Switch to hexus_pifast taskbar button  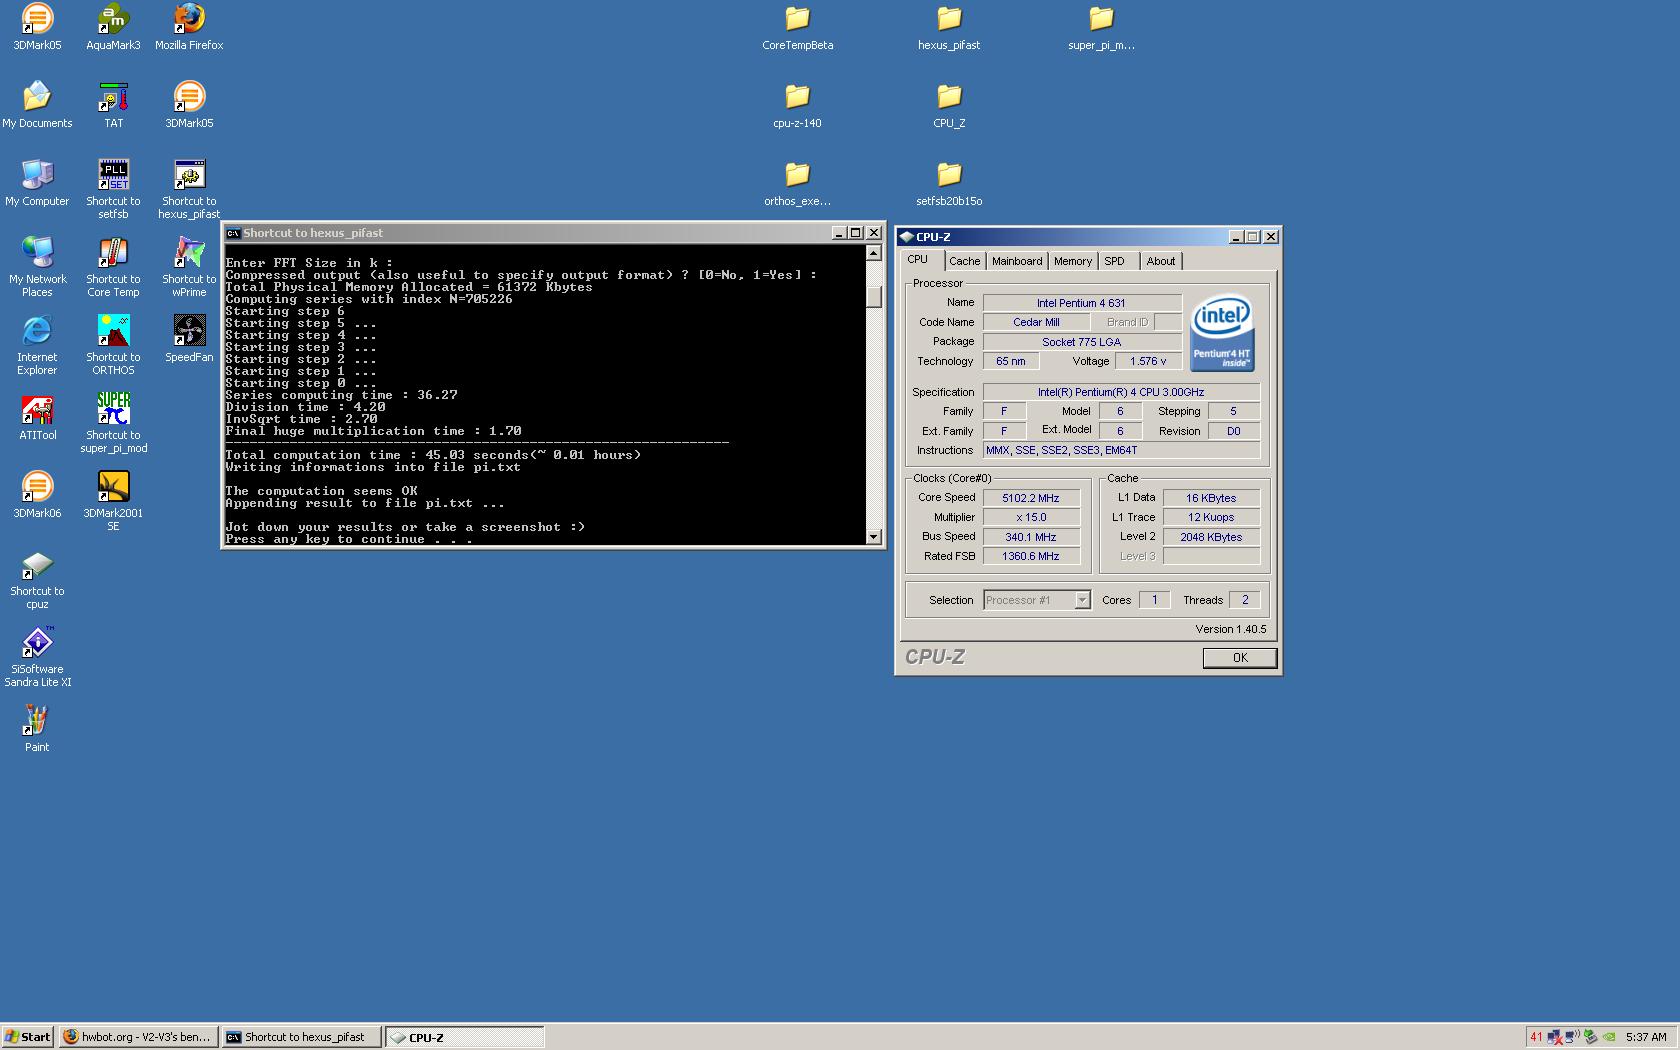pyautogui.click(x=302, y=1037)
